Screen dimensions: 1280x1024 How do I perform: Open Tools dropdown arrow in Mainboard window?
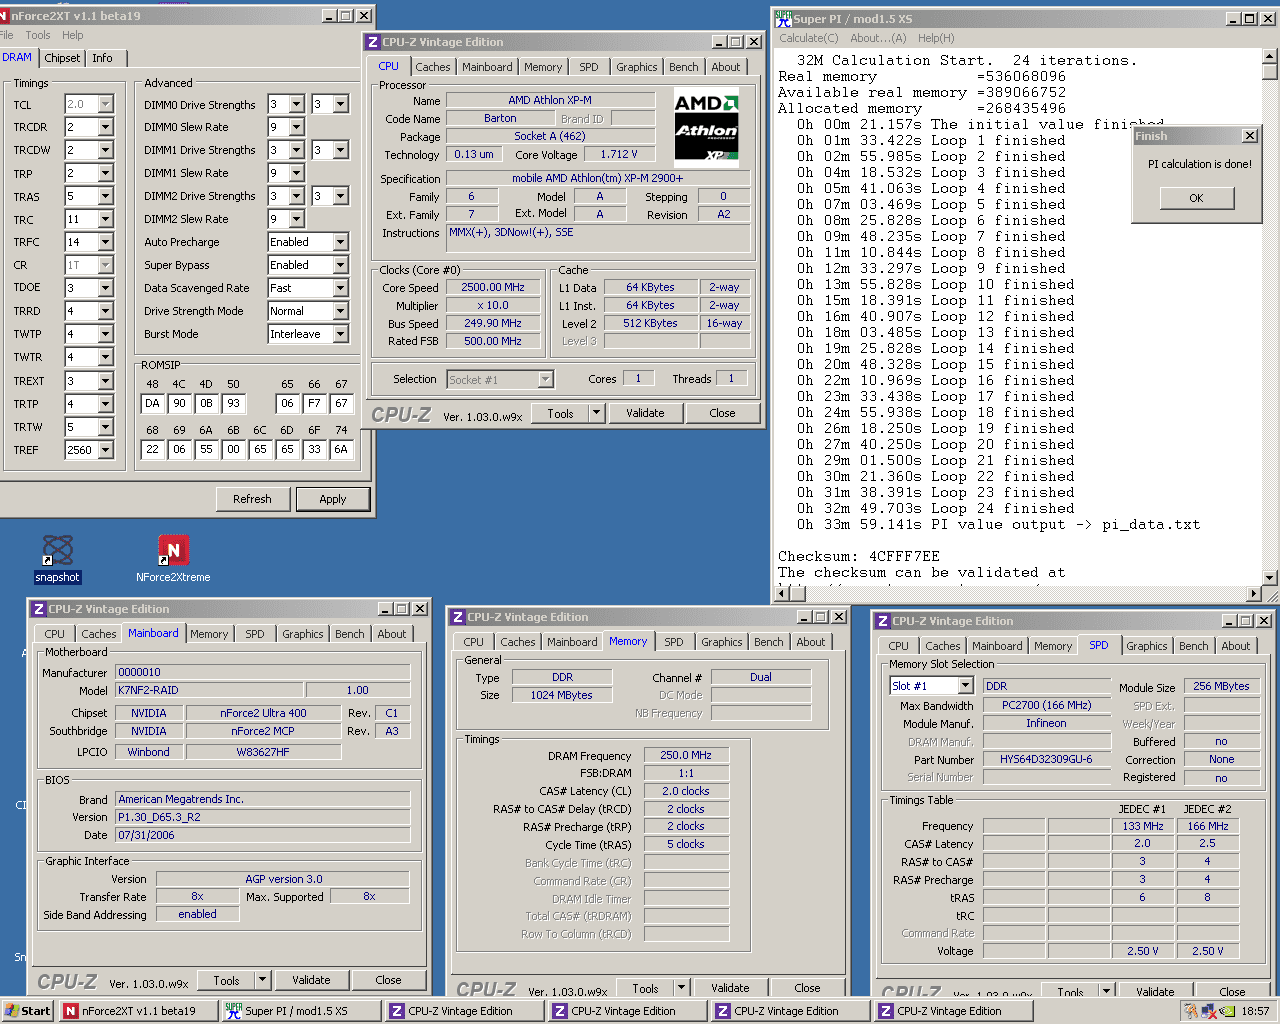pos(263,980)
